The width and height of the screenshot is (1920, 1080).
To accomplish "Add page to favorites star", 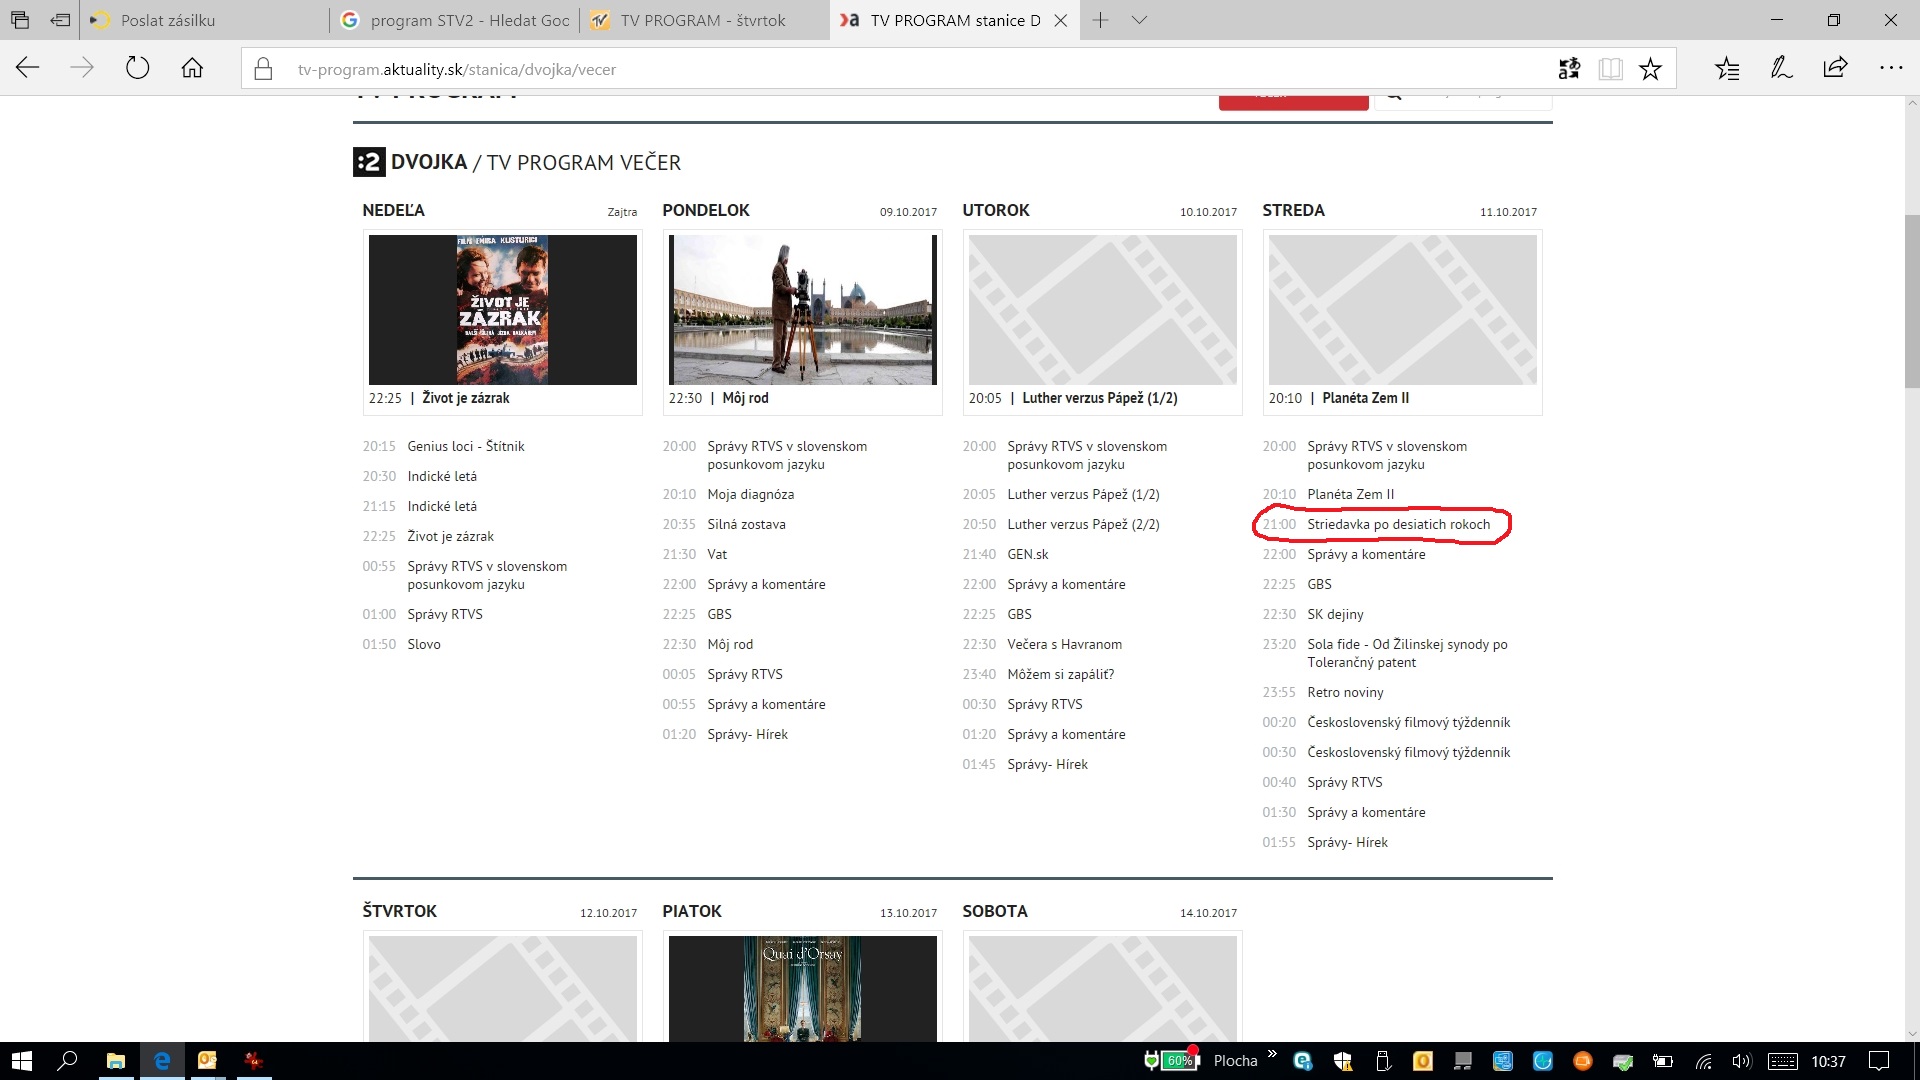I will point(1650,69).
